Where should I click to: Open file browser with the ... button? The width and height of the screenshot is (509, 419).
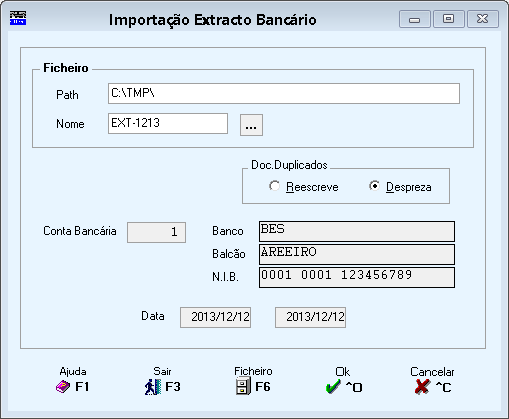click(x=251, y=125)
